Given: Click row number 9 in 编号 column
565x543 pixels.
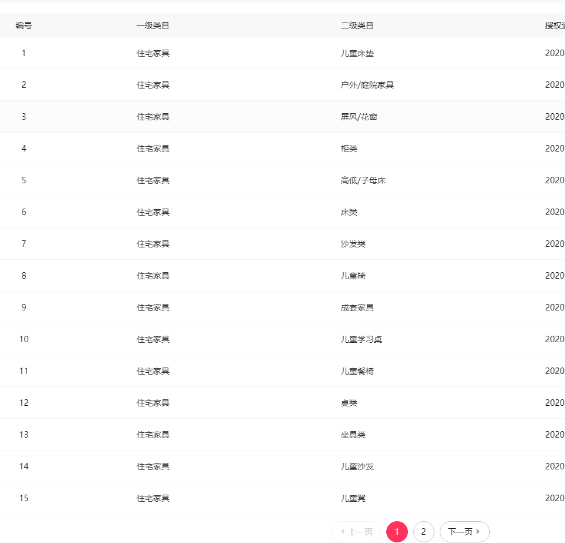Looking at the screenshot, I should pyautogui.click(x=24, y=307).
